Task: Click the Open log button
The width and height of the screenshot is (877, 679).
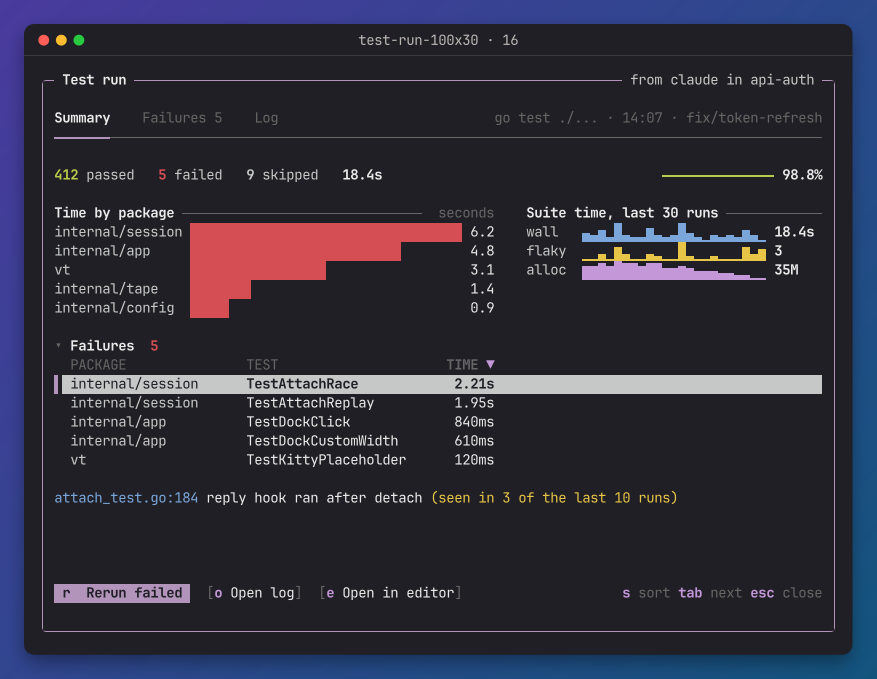Action: 254,593
